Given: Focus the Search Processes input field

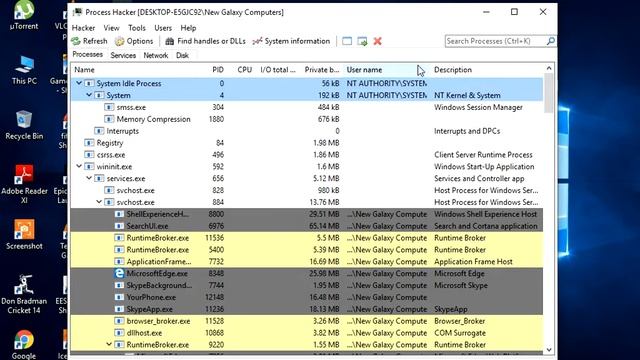Looking at the screenshot, I should 496,41.
